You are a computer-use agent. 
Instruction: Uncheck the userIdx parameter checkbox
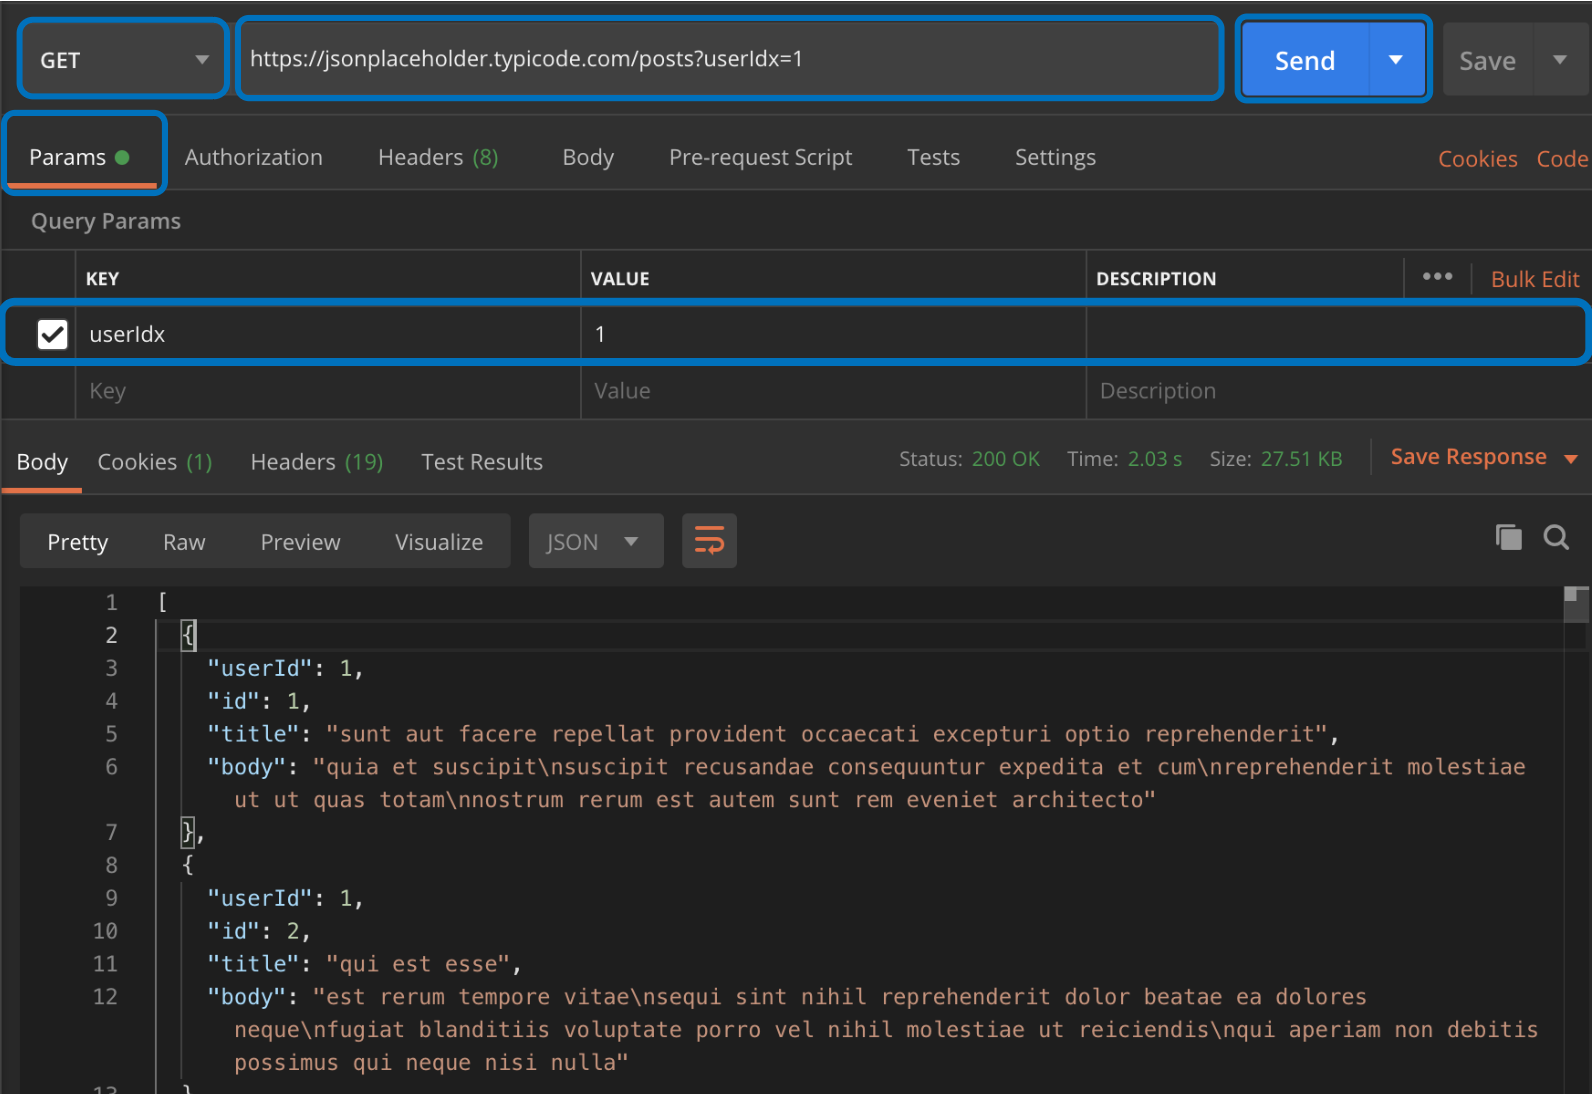(52, 334)
